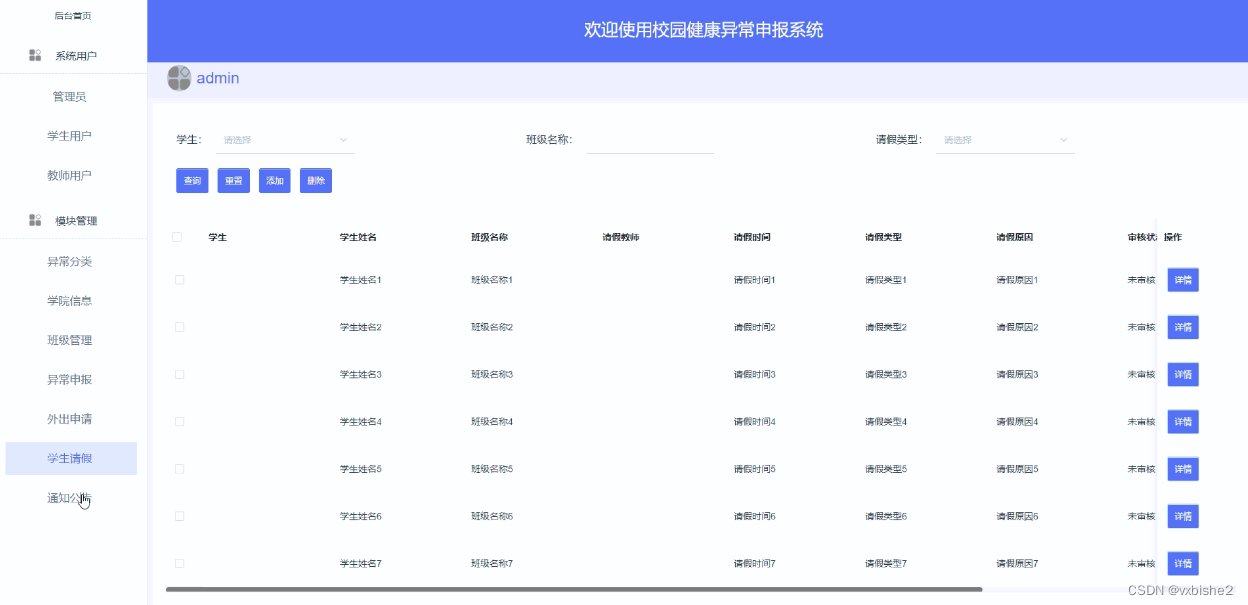
Task: Click the 班级名称2 cell
Action: pos(492,327)
